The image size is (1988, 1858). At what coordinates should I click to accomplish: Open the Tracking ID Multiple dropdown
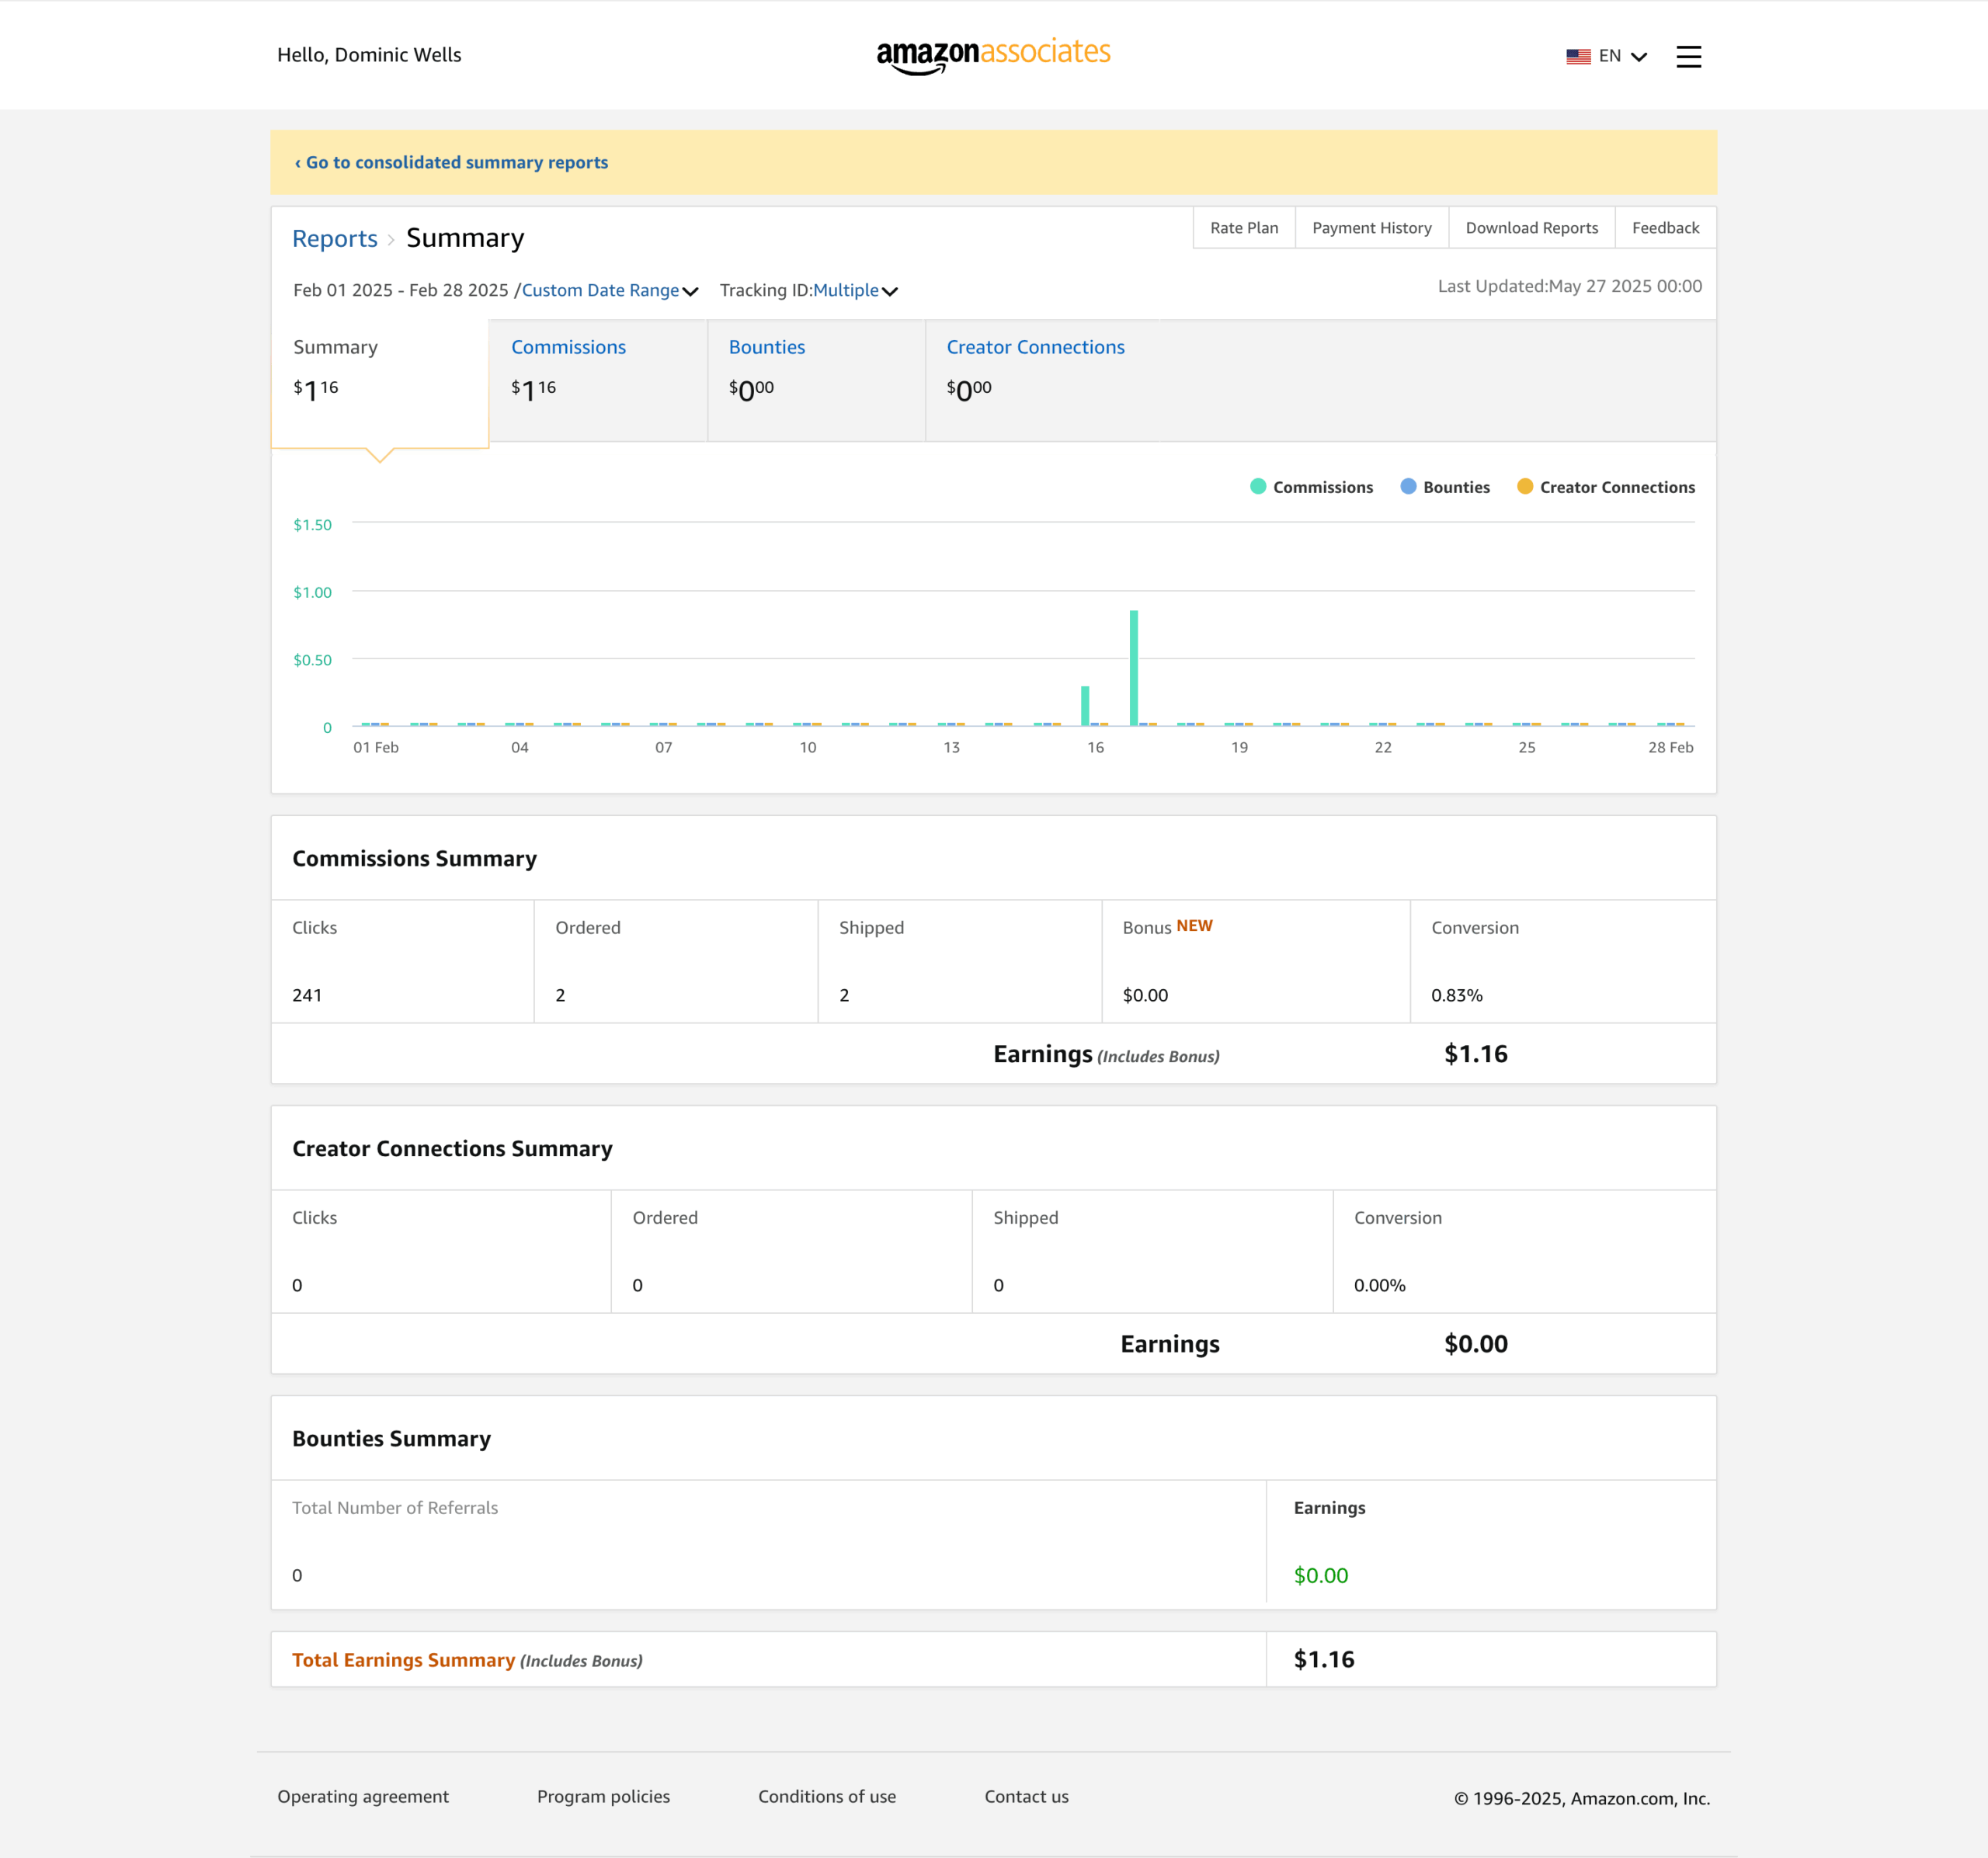[855, 290]
